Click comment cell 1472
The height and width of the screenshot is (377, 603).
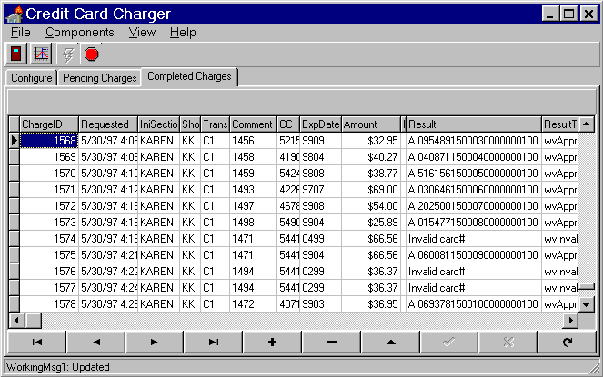coord(253,304)
